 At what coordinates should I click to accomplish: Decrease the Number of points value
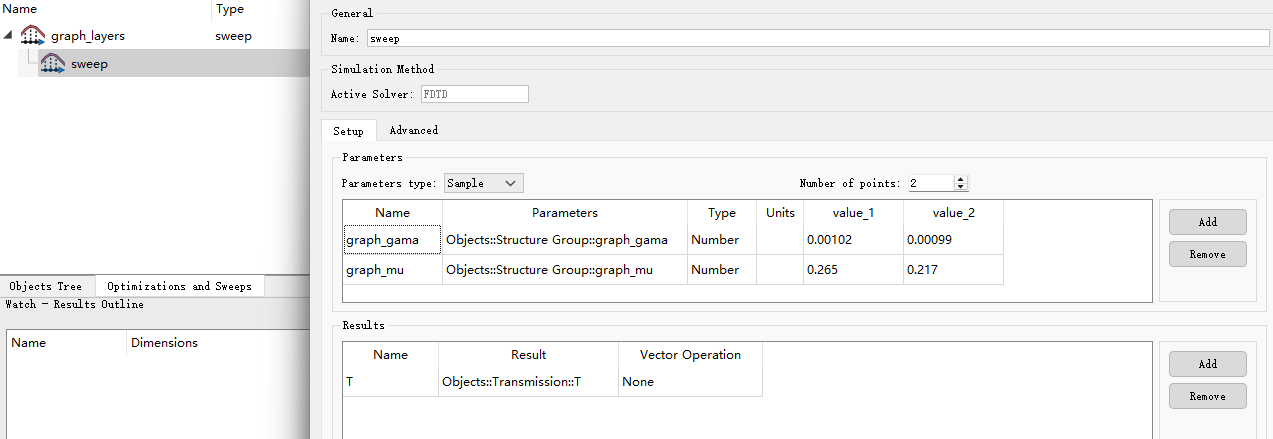(x=961, y=187)
